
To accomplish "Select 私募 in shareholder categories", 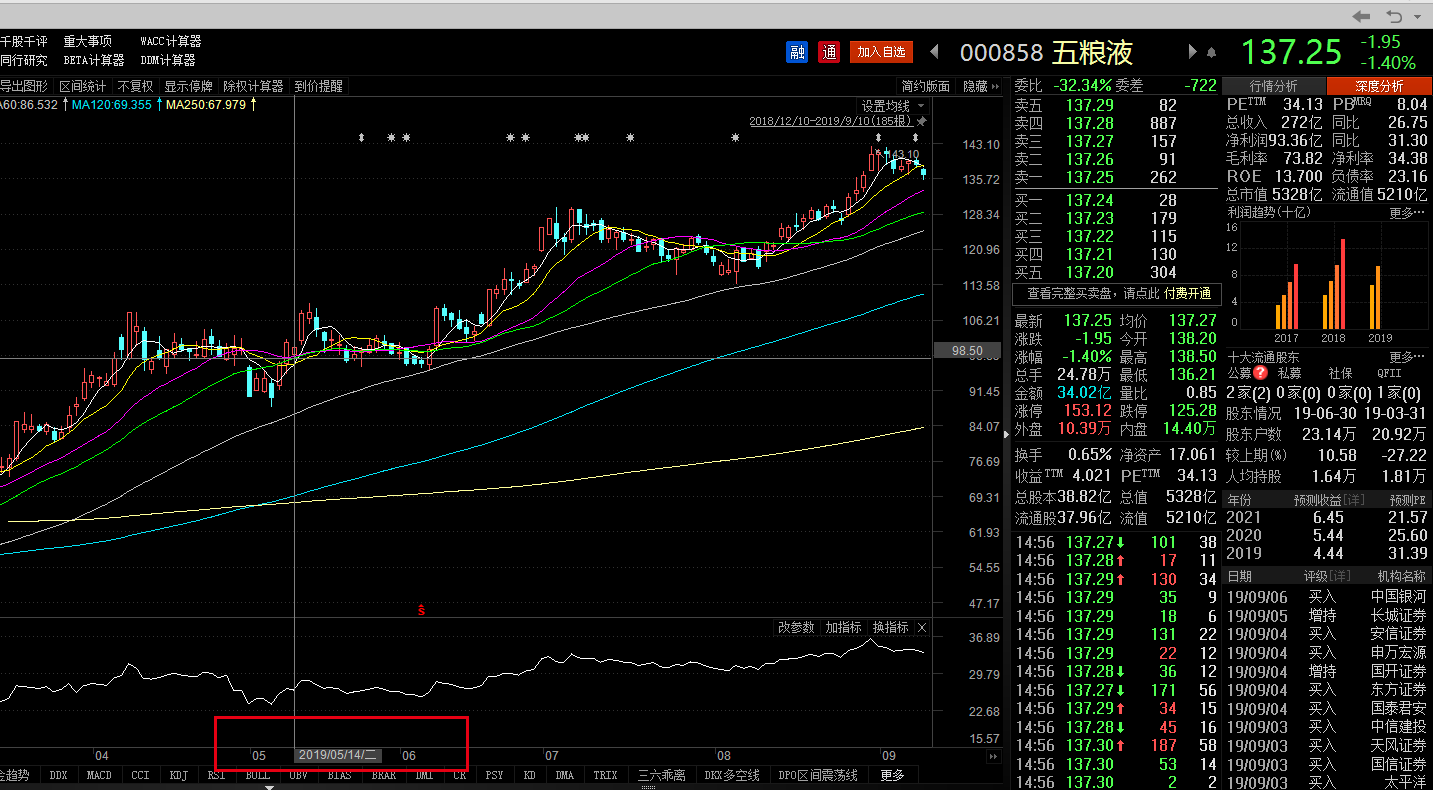I will 1290,373.
